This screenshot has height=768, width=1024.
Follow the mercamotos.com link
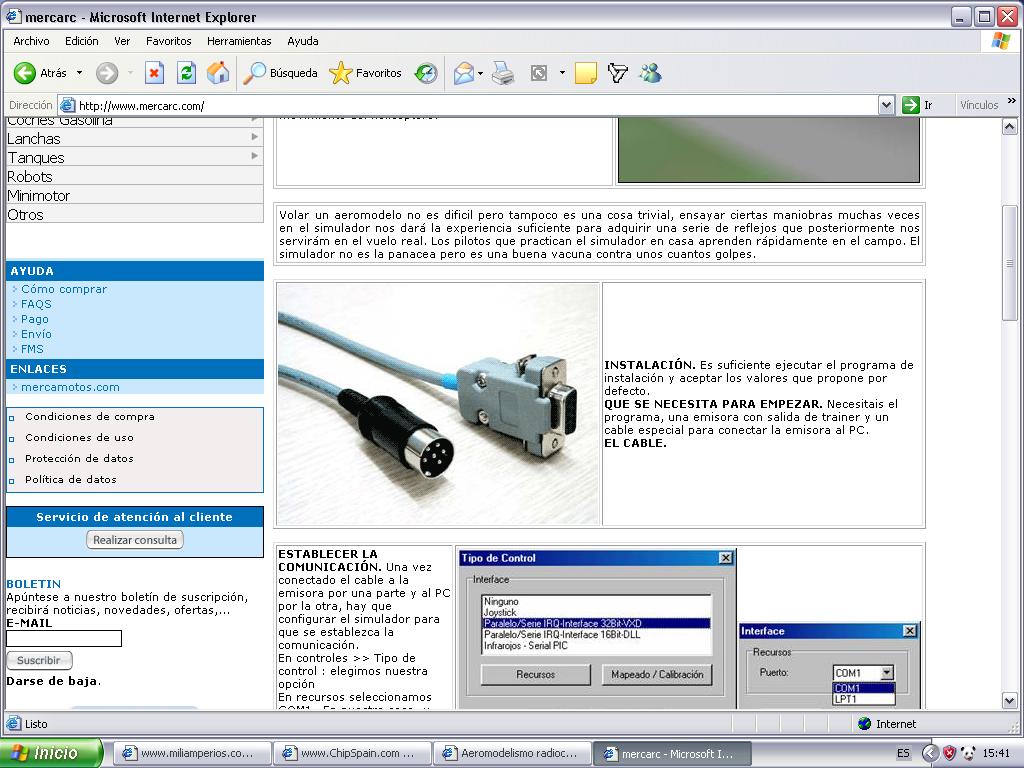(70, 387)
